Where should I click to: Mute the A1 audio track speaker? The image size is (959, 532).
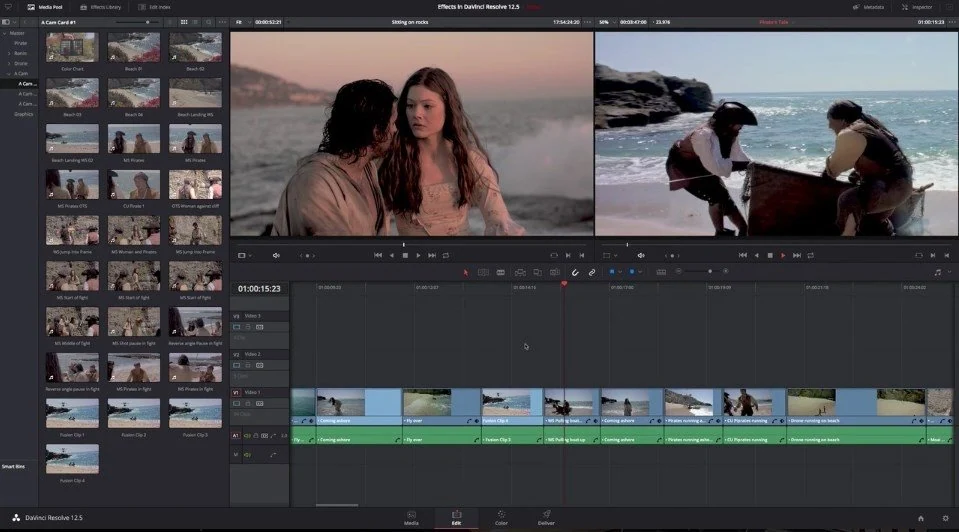[x=248, y=435]
